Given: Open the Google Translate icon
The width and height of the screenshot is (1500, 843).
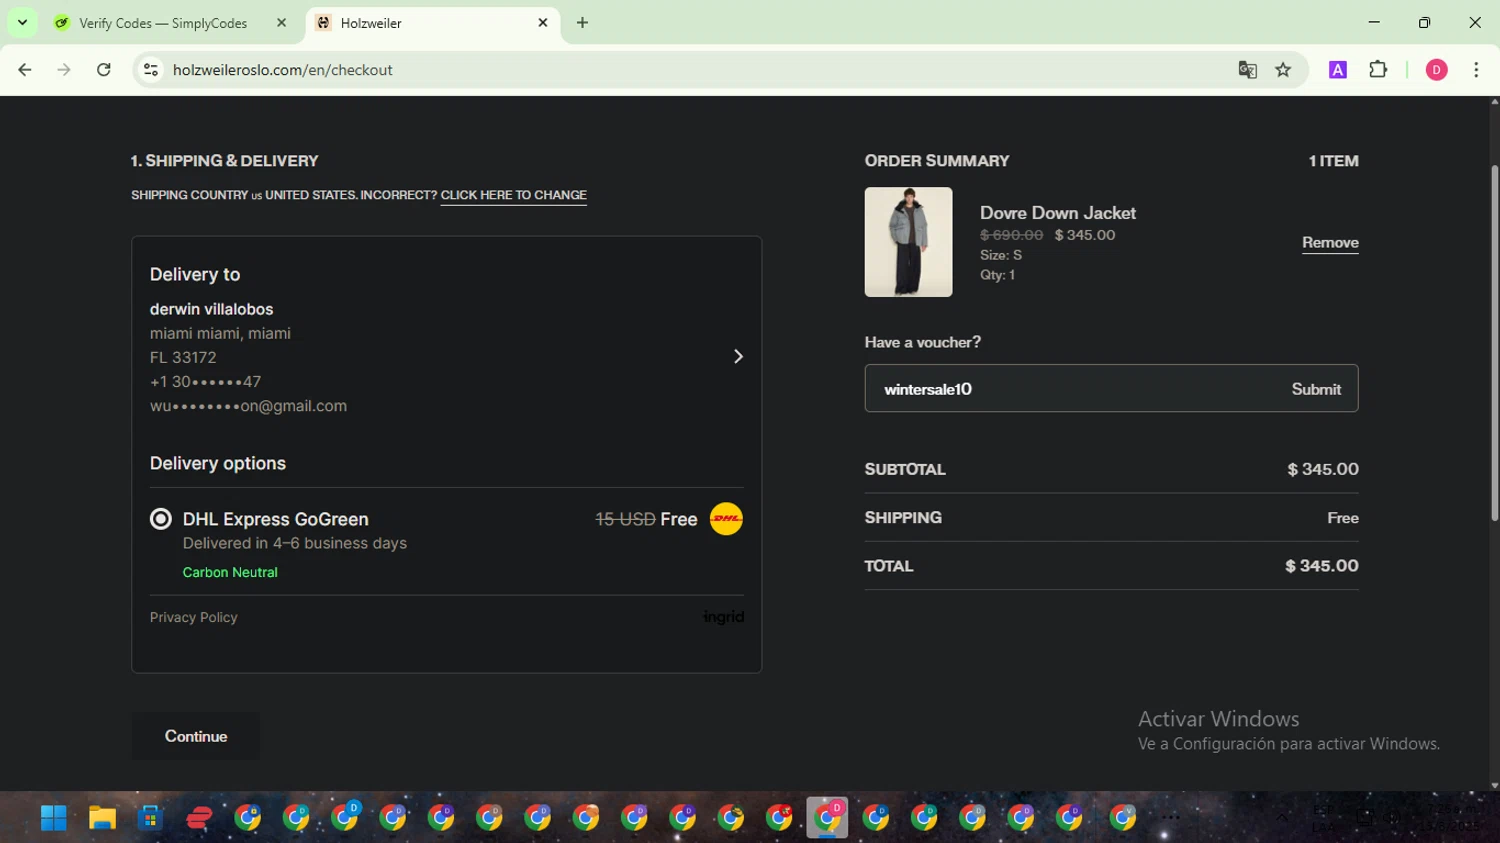Looking at the screenshot, I should tap(1247, 70).
